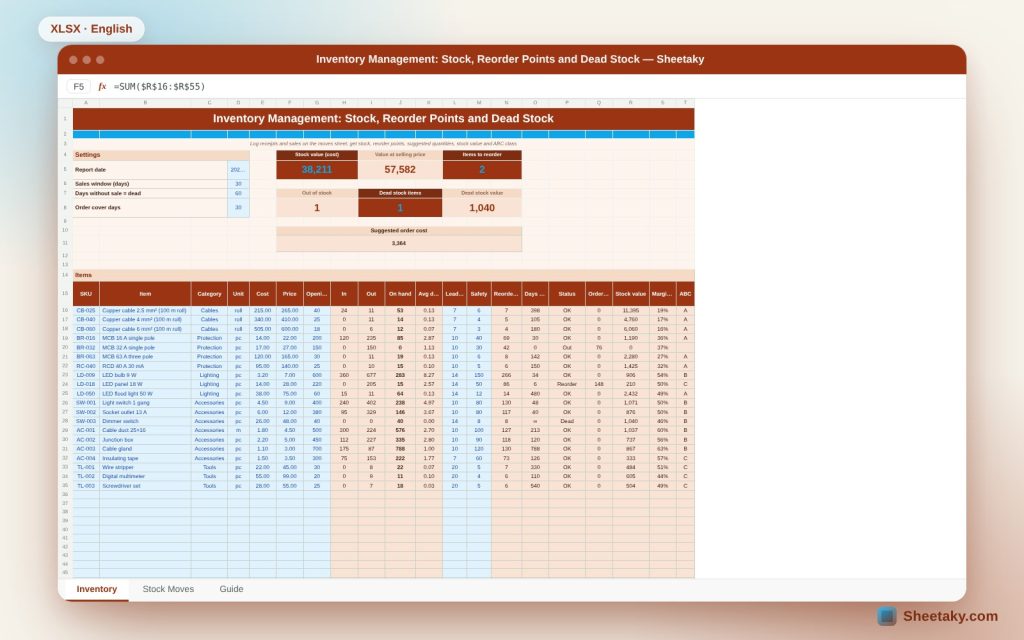Click the Sheetaky.com logo link
This screenshot has height=640, width=1024.
point(938,616)
